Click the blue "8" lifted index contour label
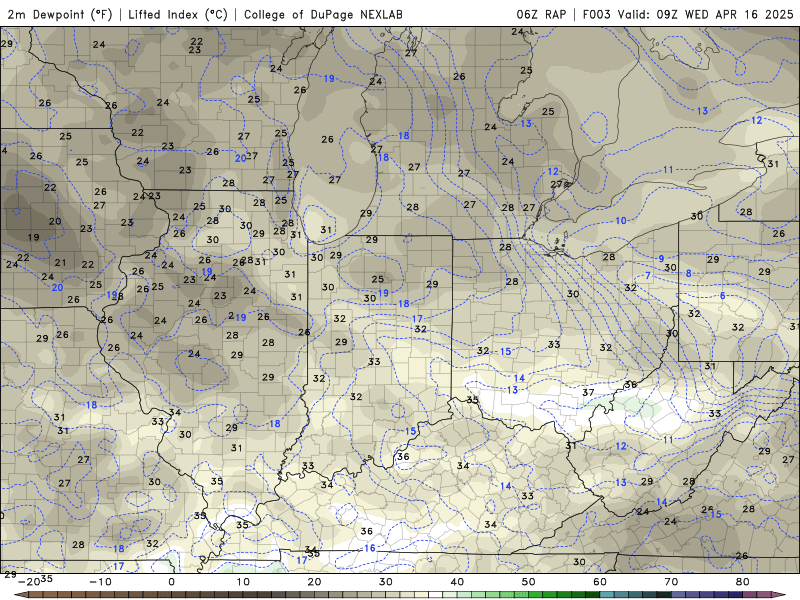 coord(688,273)
